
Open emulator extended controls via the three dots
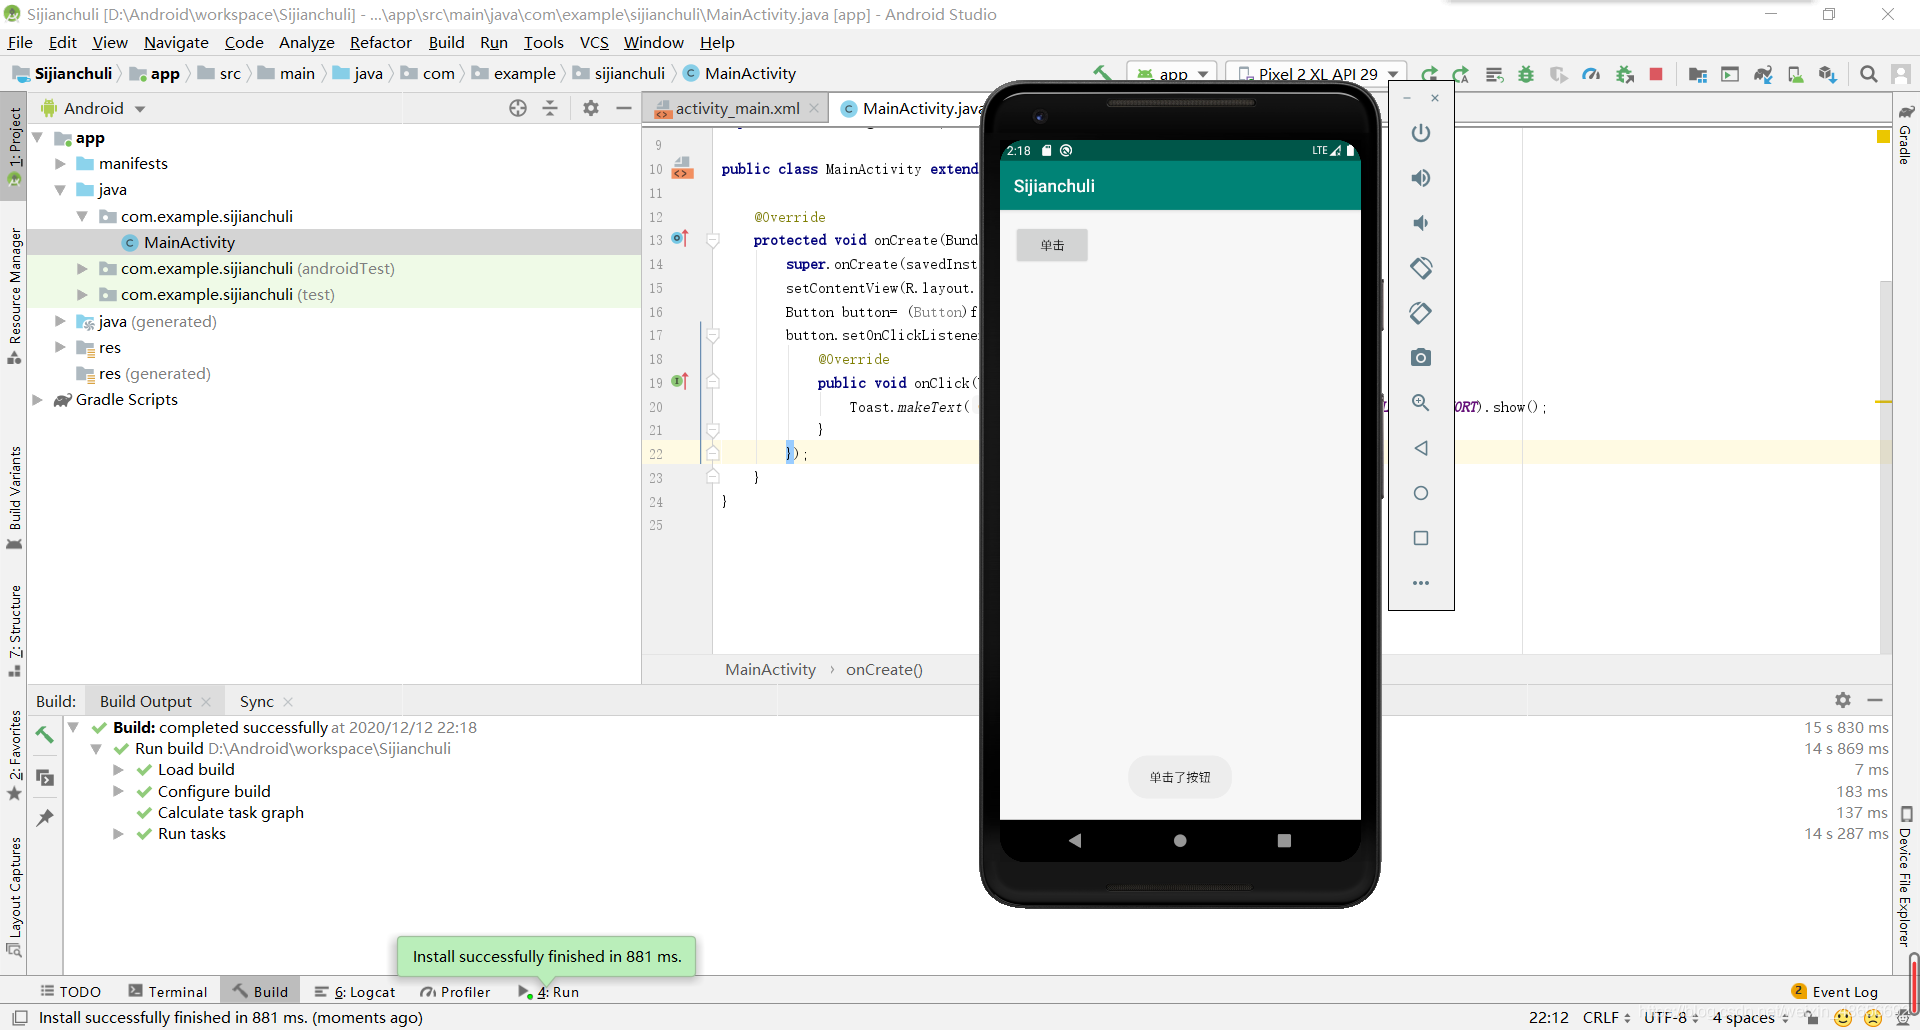coord(1421,583)
